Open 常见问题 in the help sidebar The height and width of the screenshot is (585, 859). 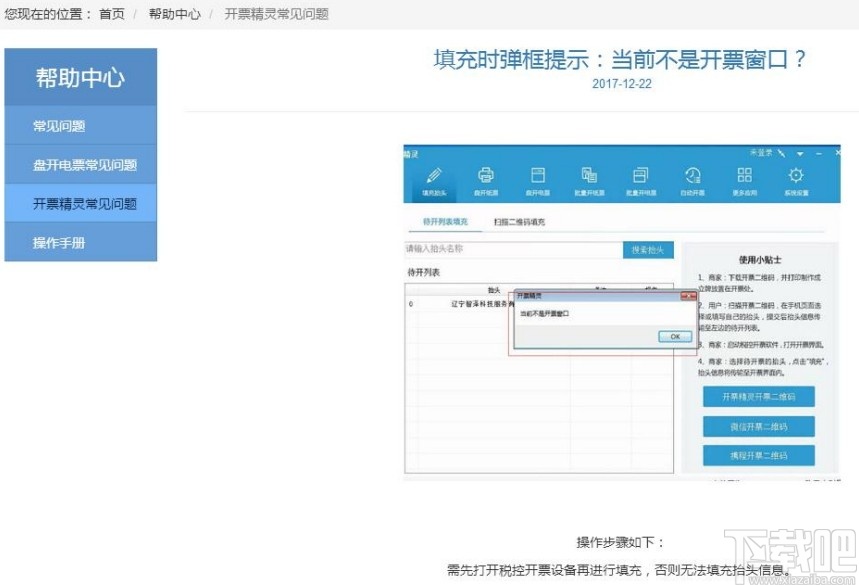(81, 126)
